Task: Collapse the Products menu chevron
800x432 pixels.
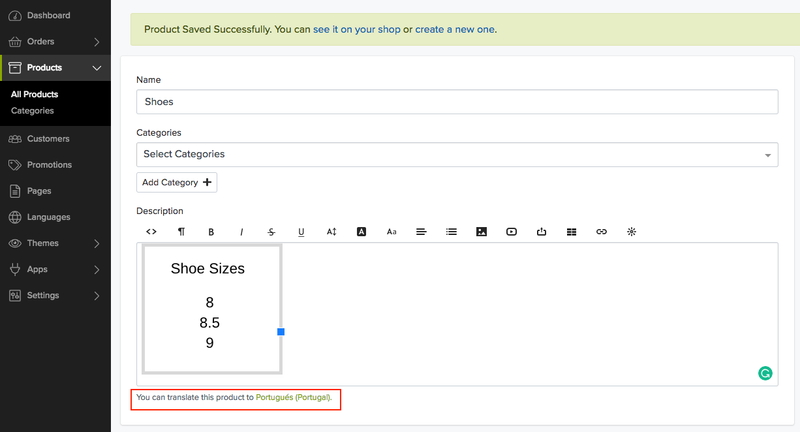Action: pyautogui.click(x=96, y=68)
